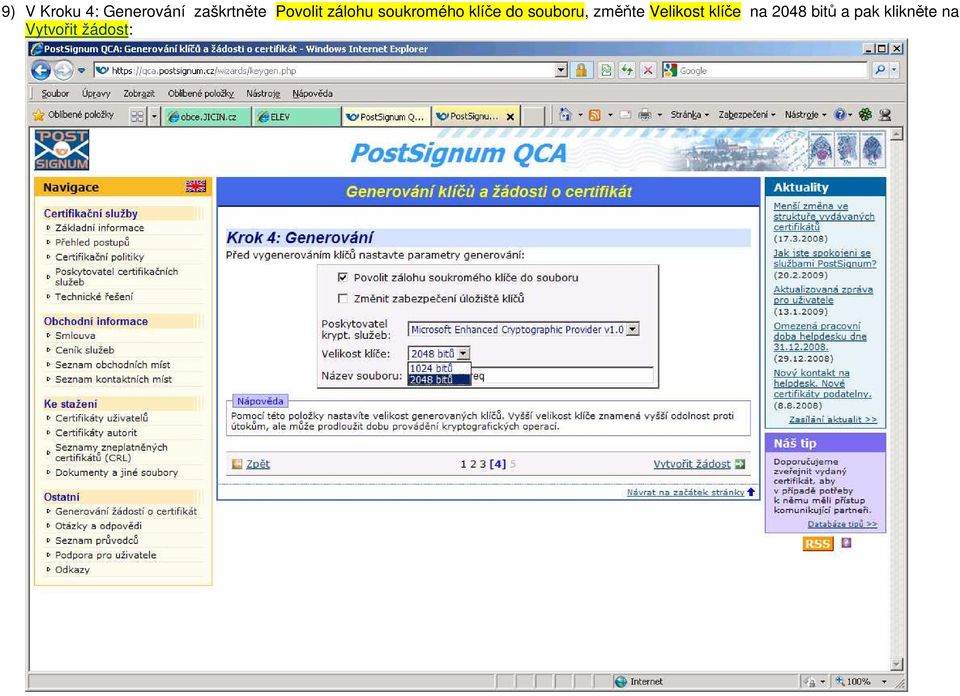Open Základní informace in navigation

coord(100,228)
